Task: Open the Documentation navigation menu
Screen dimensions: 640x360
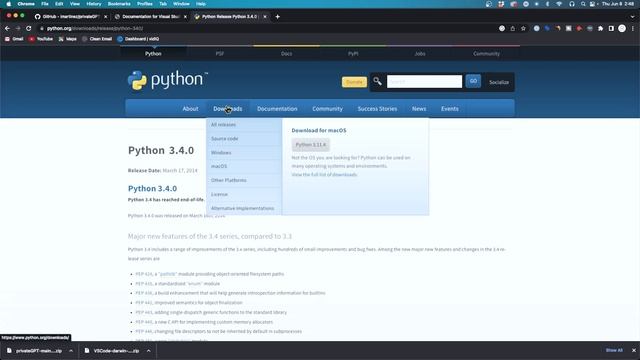Action: click(x=277, y=109)
